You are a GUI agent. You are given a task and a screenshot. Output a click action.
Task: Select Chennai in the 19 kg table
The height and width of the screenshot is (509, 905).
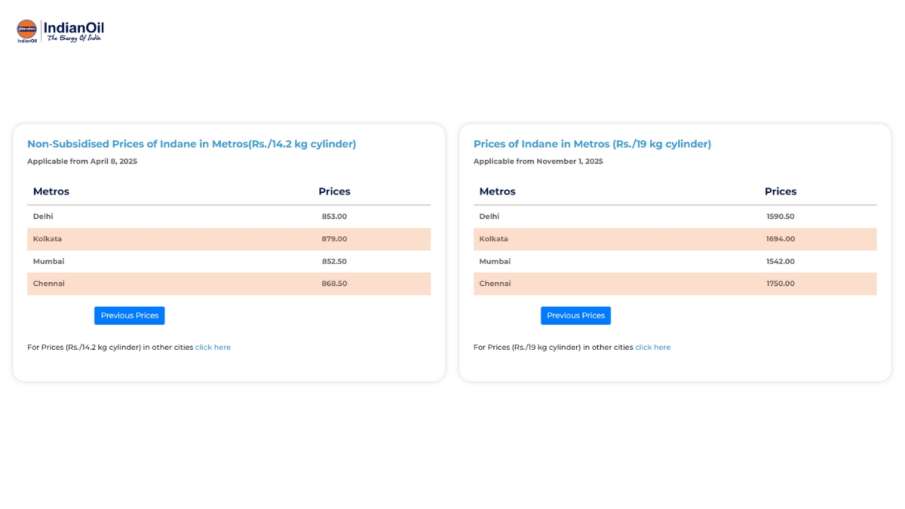495,283
